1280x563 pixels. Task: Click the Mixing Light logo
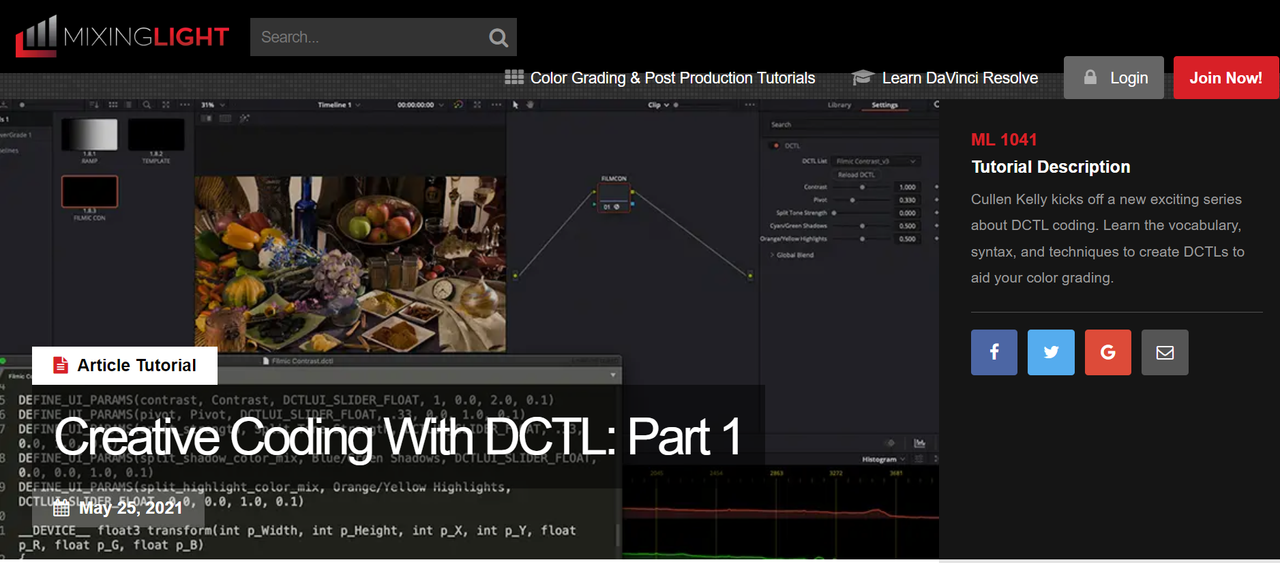(x=122, y=37)
